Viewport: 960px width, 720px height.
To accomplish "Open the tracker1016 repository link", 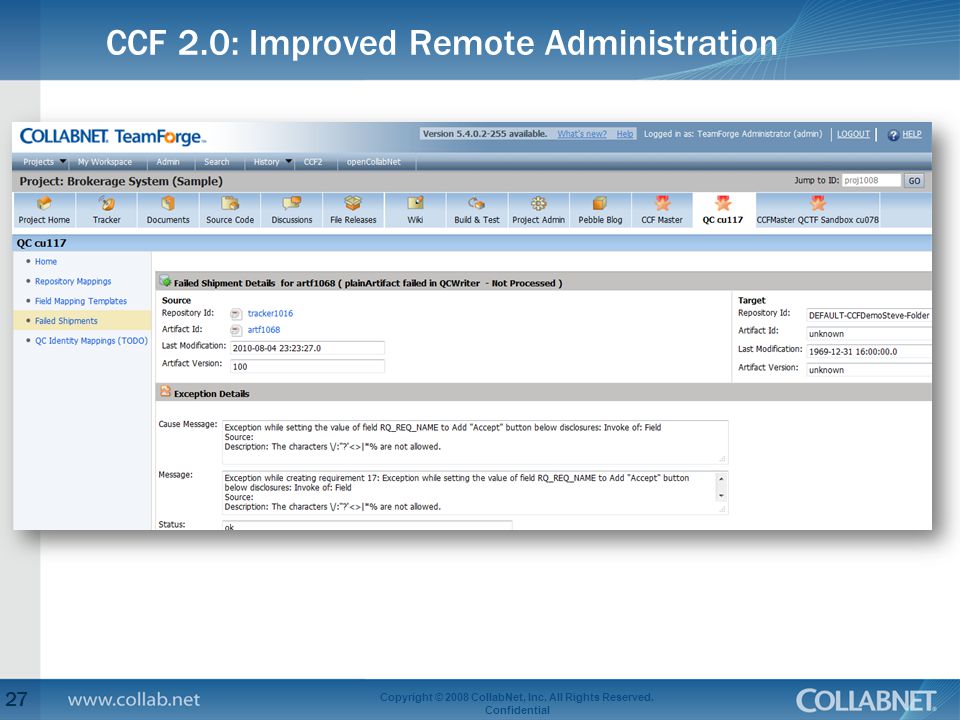I will point(270,313).
